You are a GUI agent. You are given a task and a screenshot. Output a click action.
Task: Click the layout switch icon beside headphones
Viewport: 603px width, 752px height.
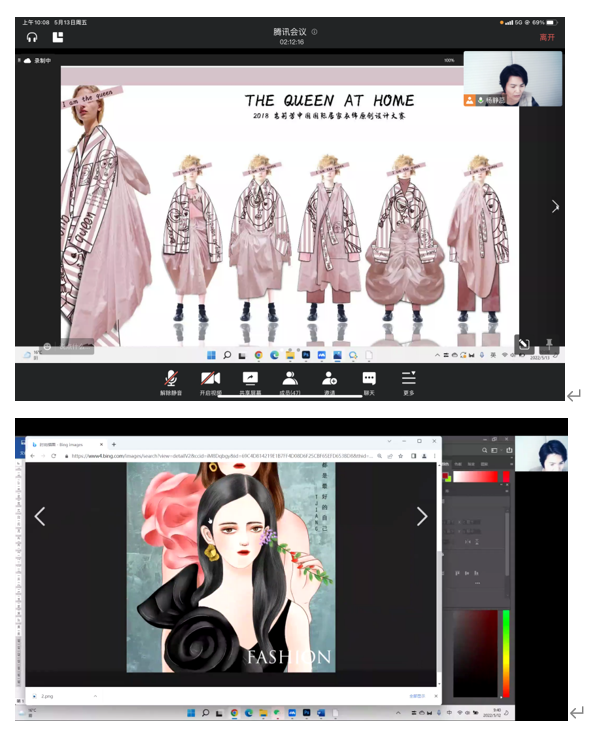click(x=58, y=37)
